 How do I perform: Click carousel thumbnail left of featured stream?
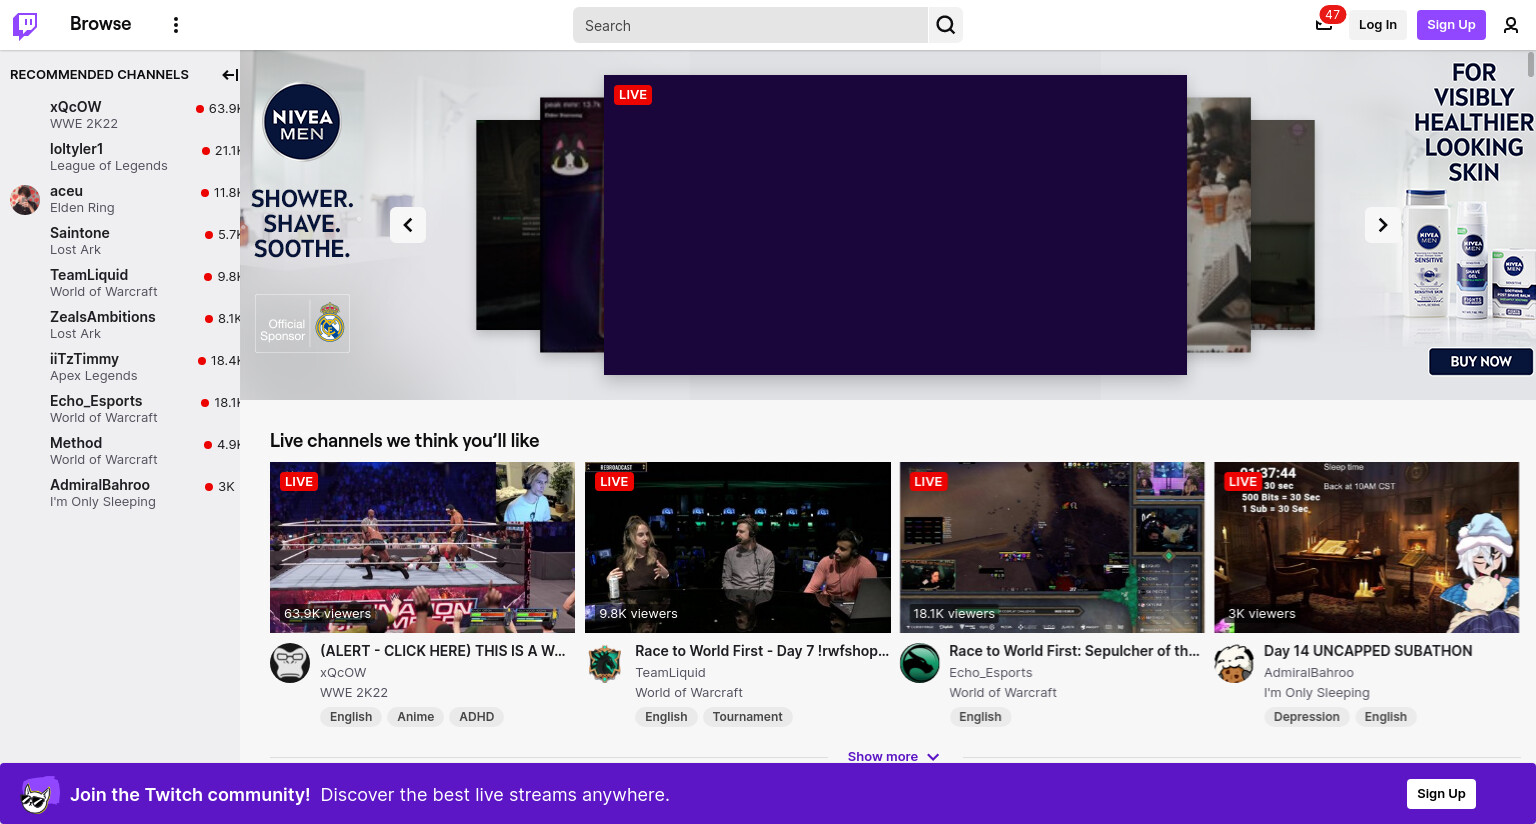click(x=571, y=225)
